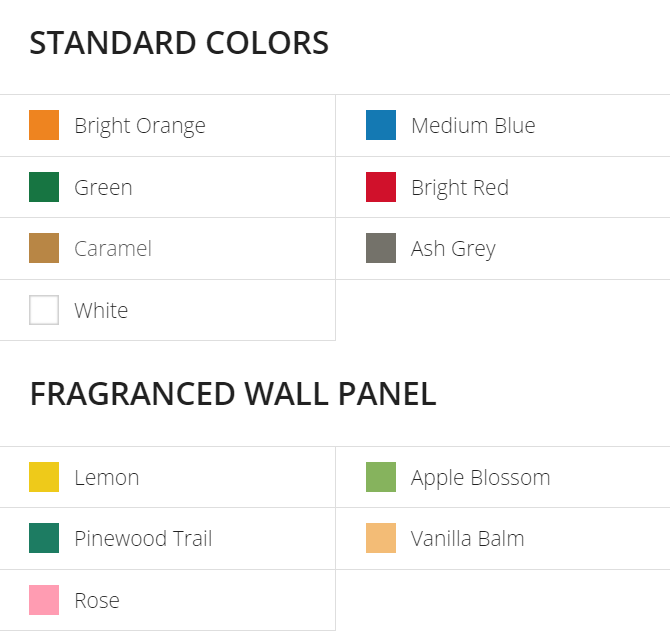
Task: Choose the Green swatch
Action: pos(44,187)
